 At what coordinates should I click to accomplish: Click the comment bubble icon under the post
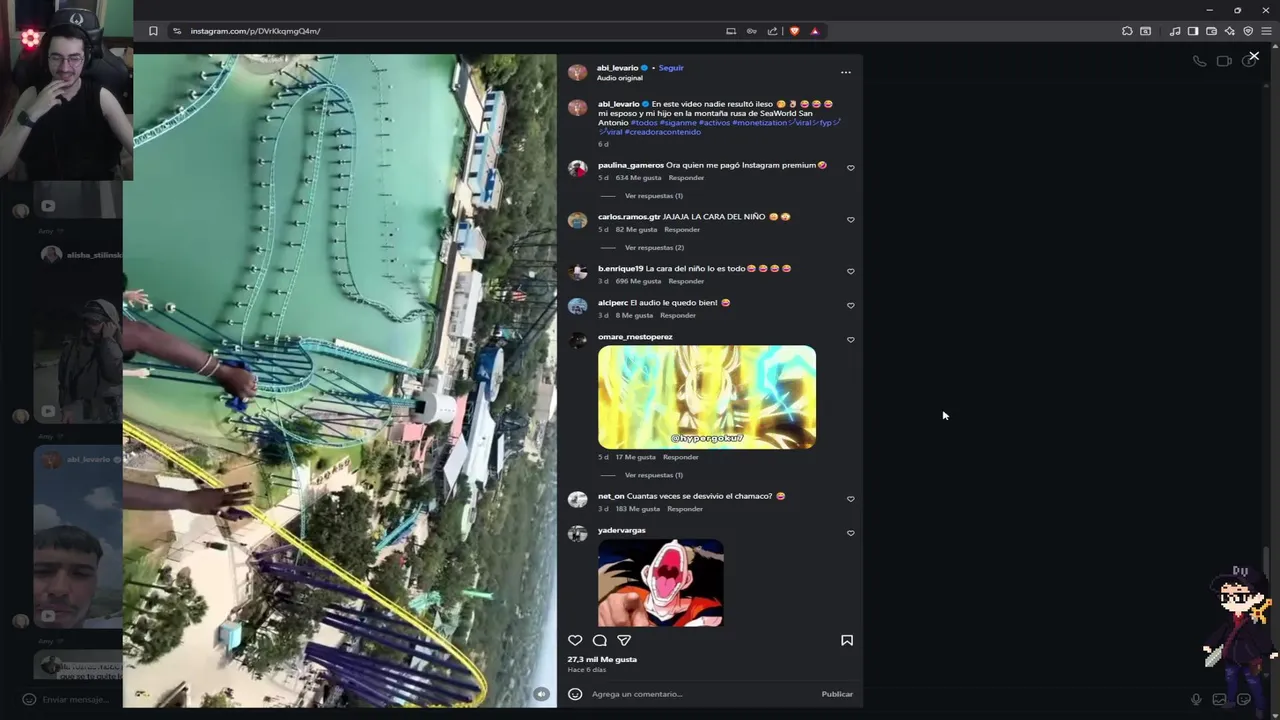pos(600,640)
